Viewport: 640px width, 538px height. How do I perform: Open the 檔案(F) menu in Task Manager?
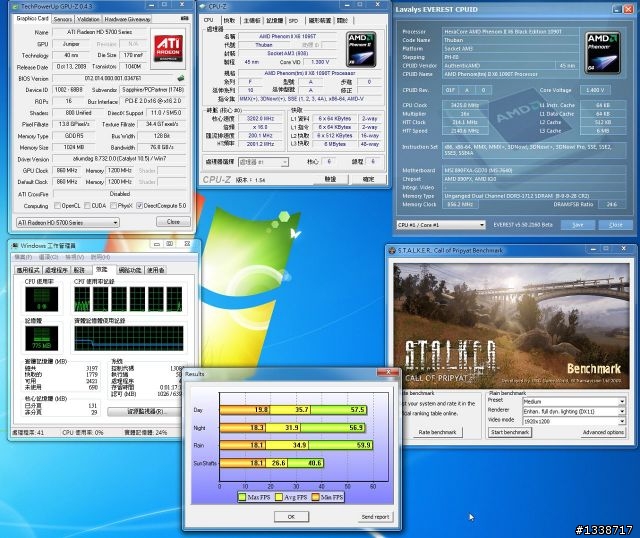pyautogui.click(x=23, y=257)
